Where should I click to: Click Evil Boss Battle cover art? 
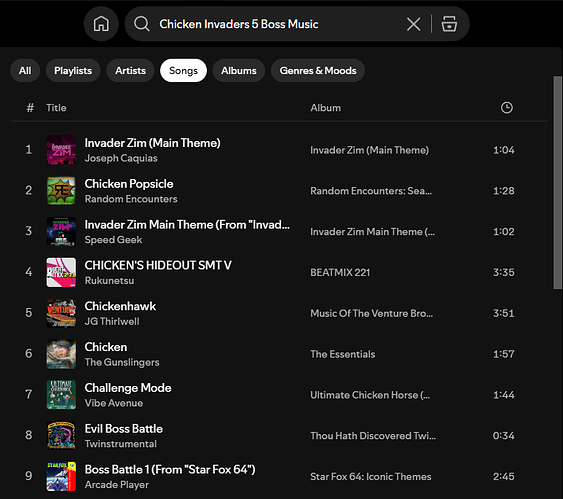tap(61, 435)
